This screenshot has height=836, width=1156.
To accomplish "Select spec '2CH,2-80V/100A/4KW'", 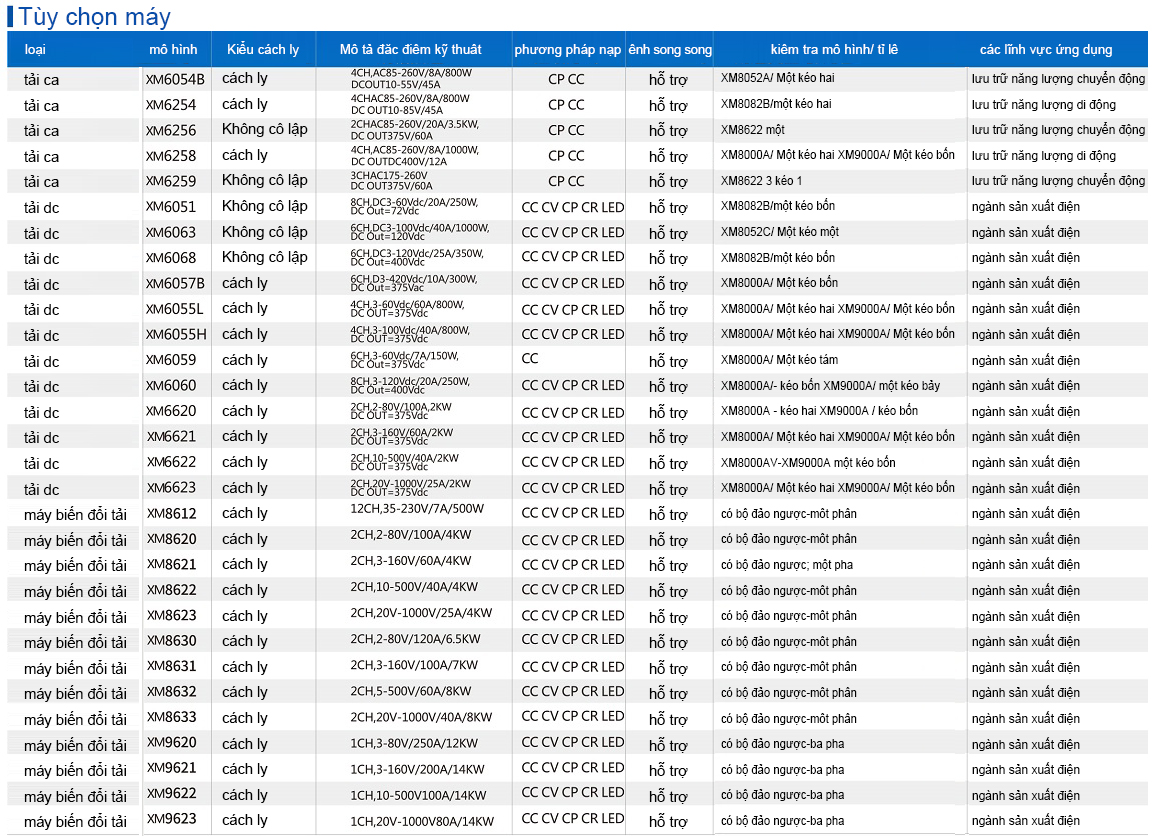I will pos(411,534).
